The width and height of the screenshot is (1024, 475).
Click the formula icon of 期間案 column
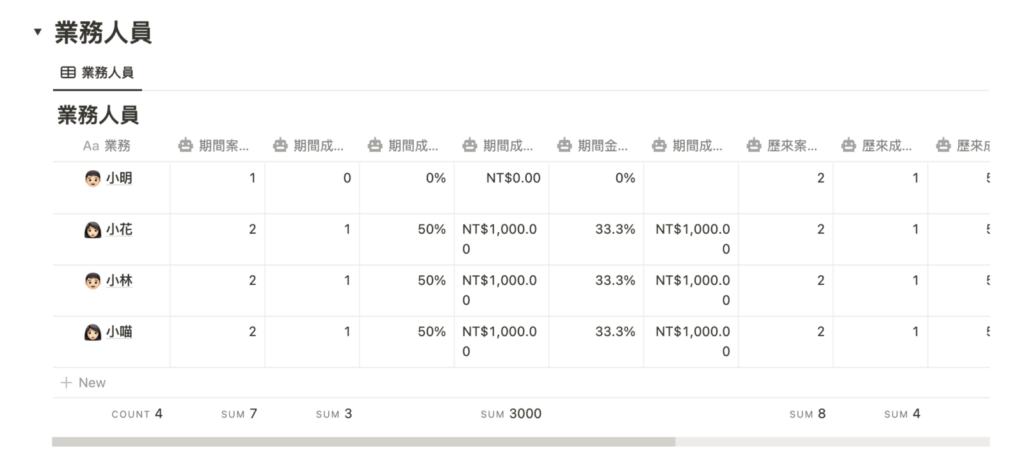pos(185,146)
